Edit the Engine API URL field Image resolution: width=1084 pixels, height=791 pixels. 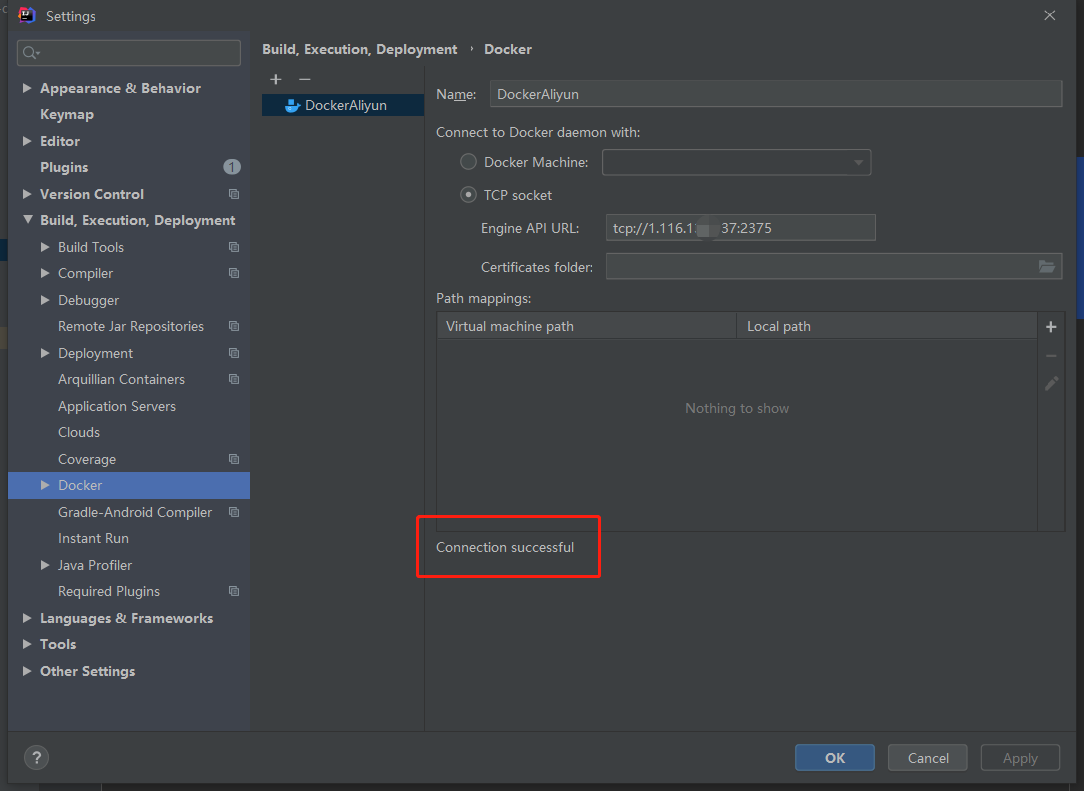[740, 227]
